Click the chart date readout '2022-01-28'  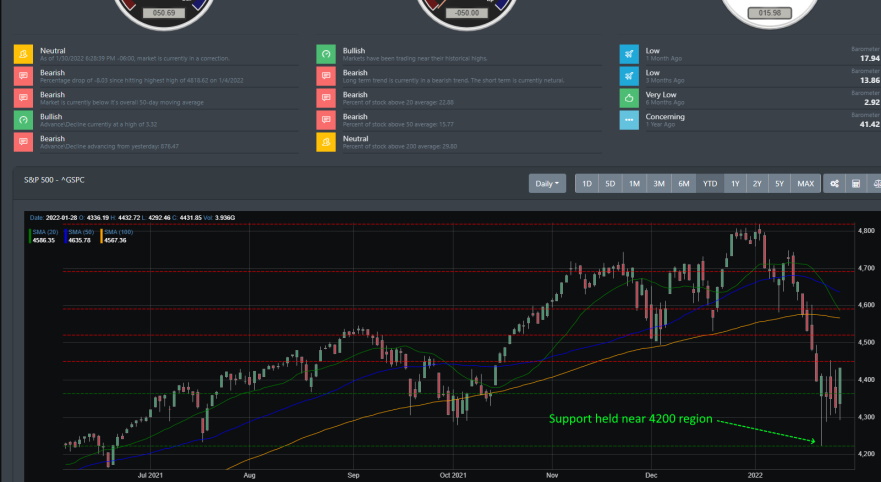pyautogui.click(x=61, y=217)
